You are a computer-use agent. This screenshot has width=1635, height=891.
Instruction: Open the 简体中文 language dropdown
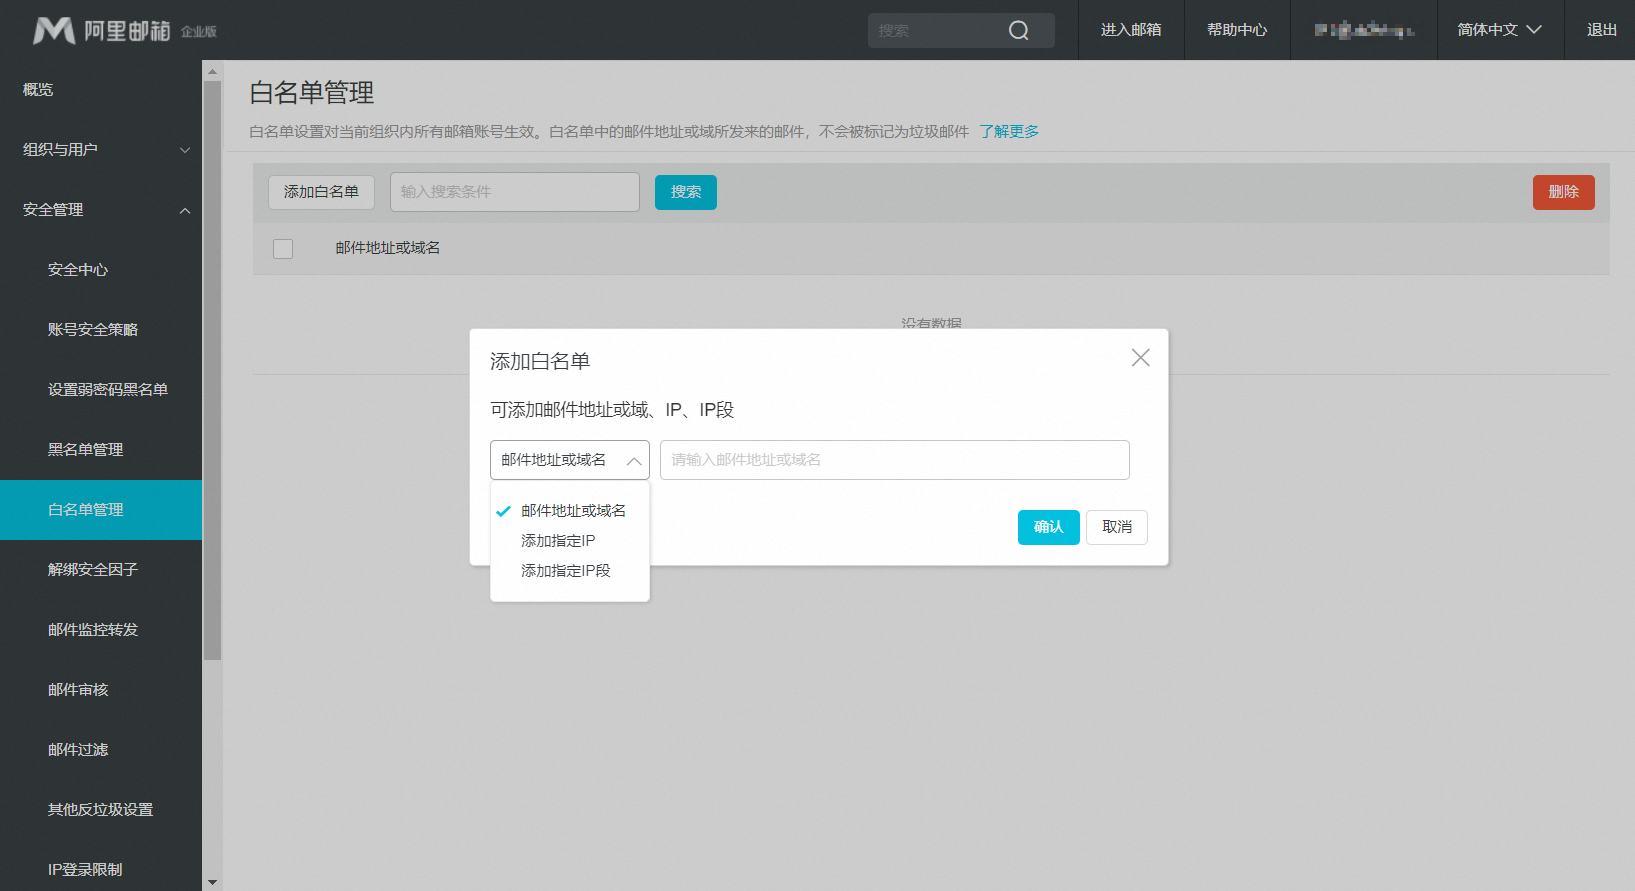click(x=1499, y=30)
